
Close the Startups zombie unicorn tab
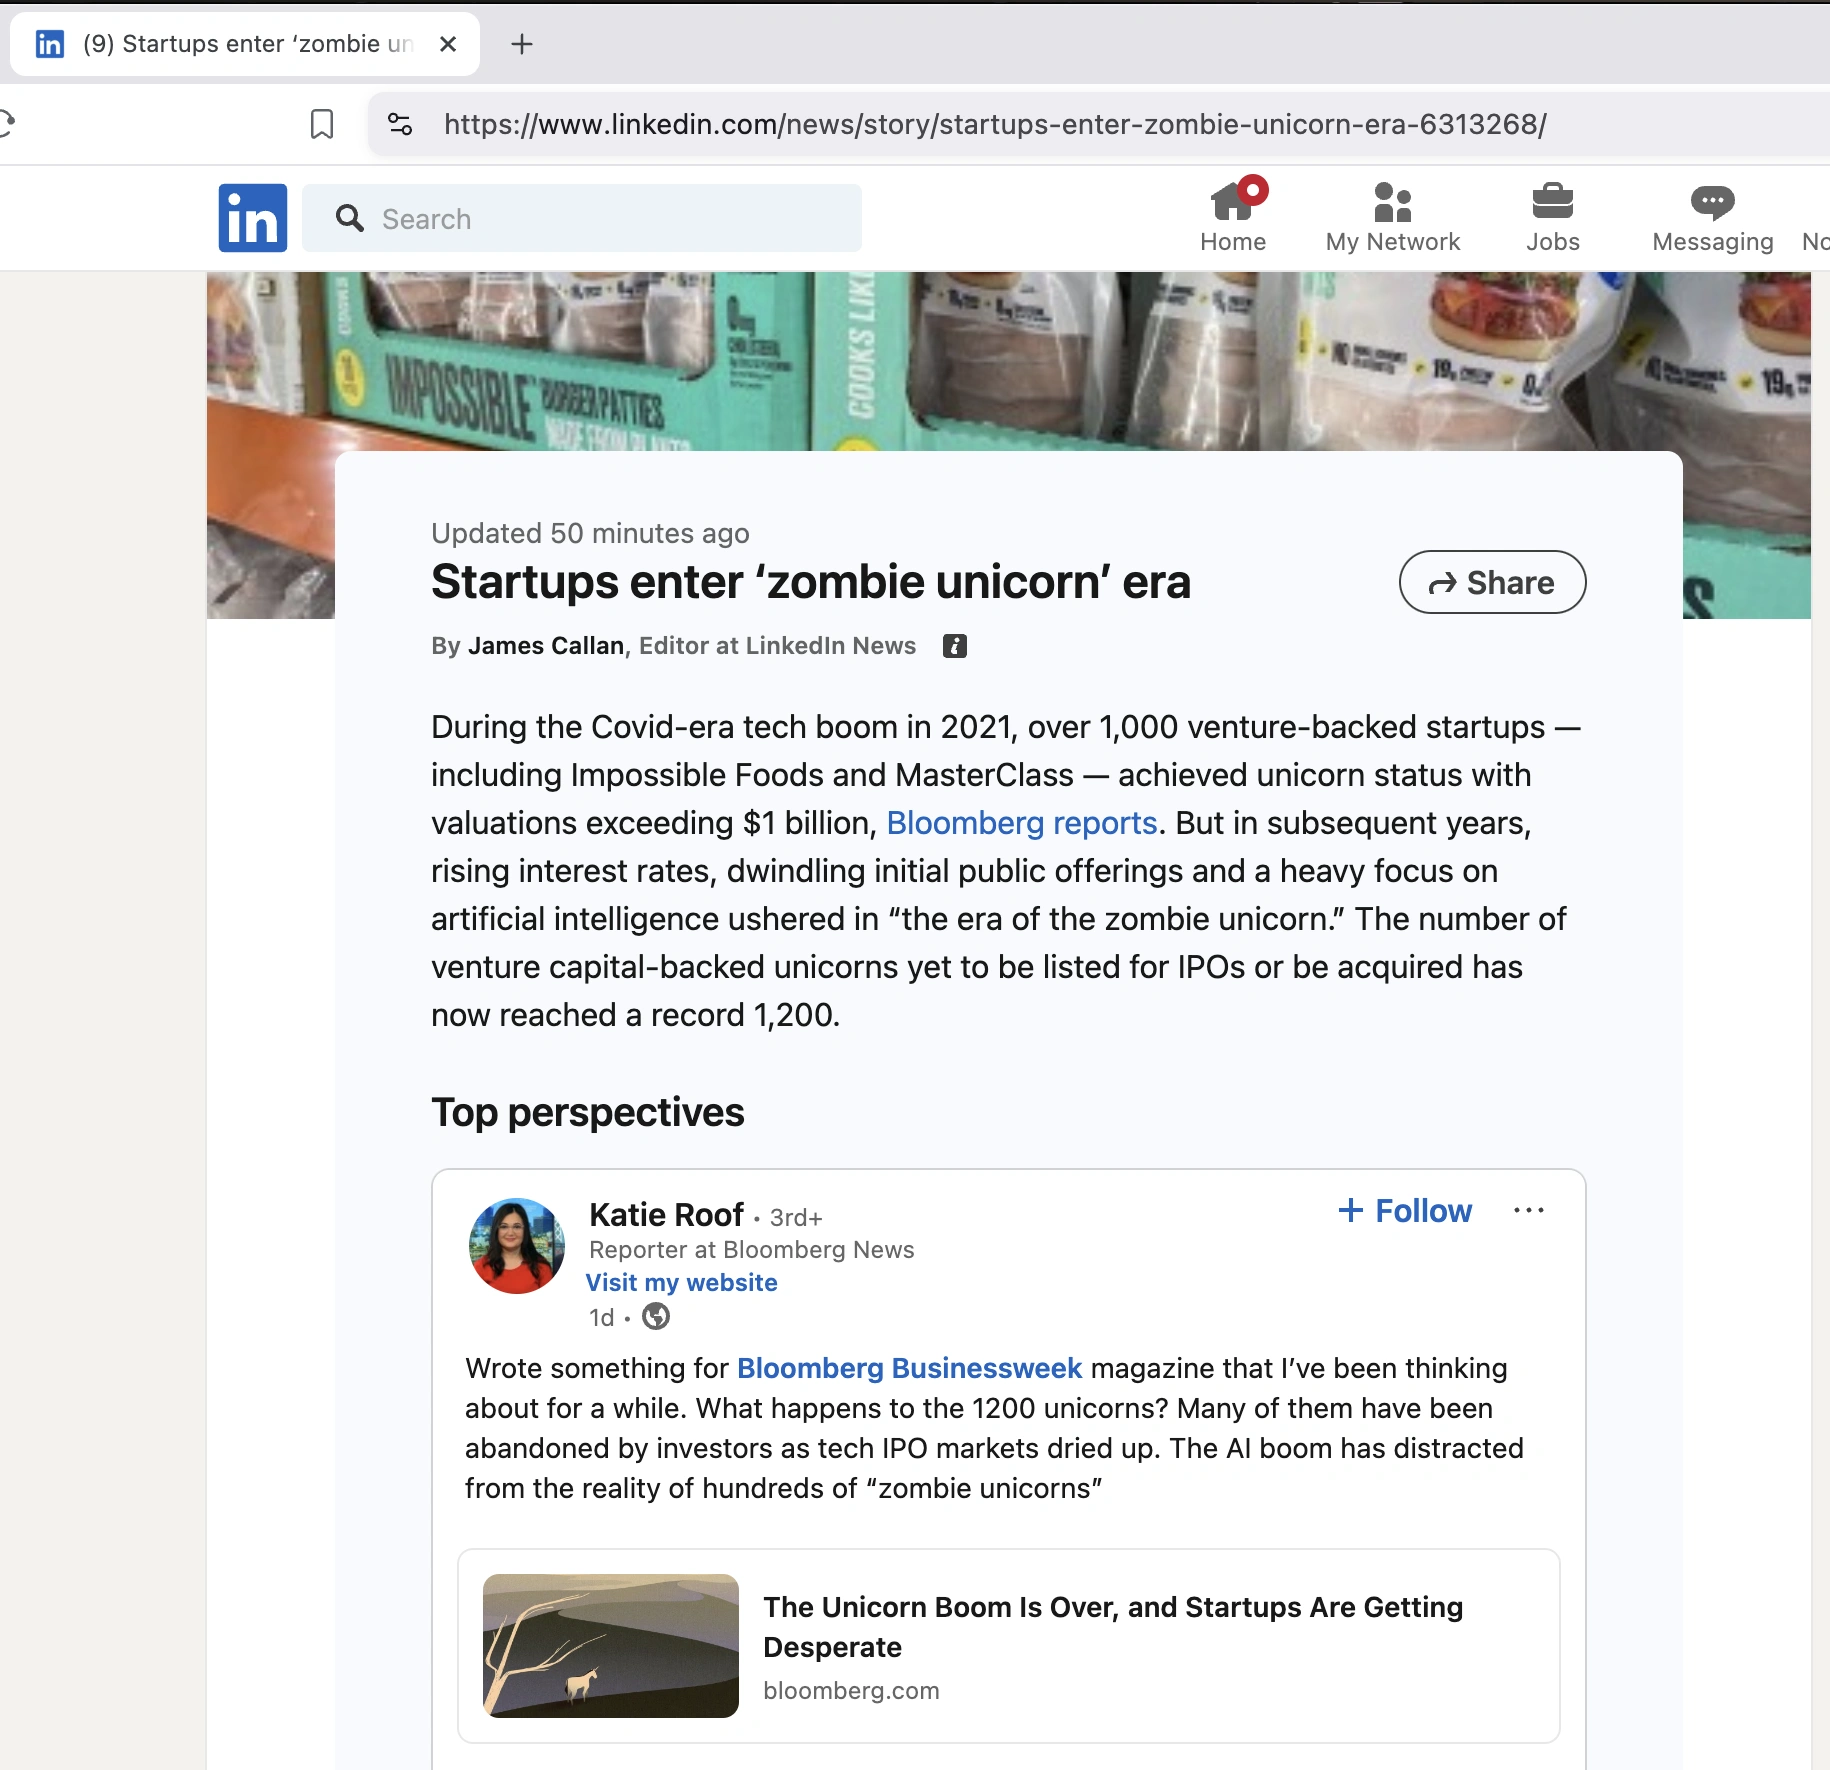(448, 44)
